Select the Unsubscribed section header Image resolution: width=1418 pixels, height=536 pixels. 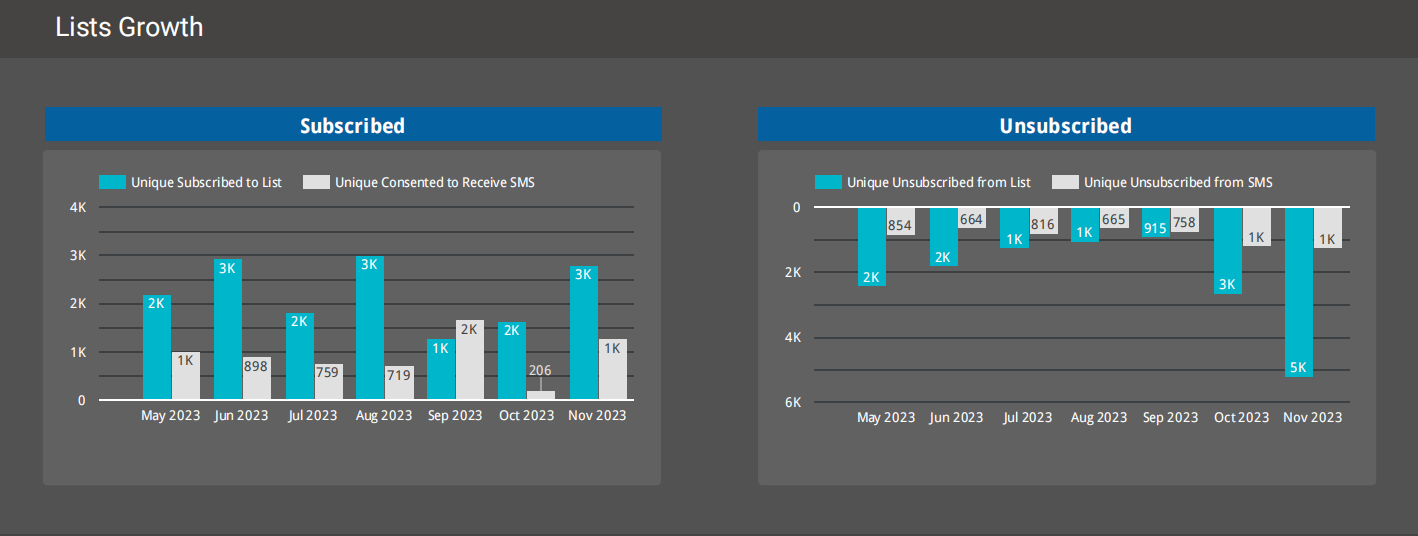(1065, 125)
